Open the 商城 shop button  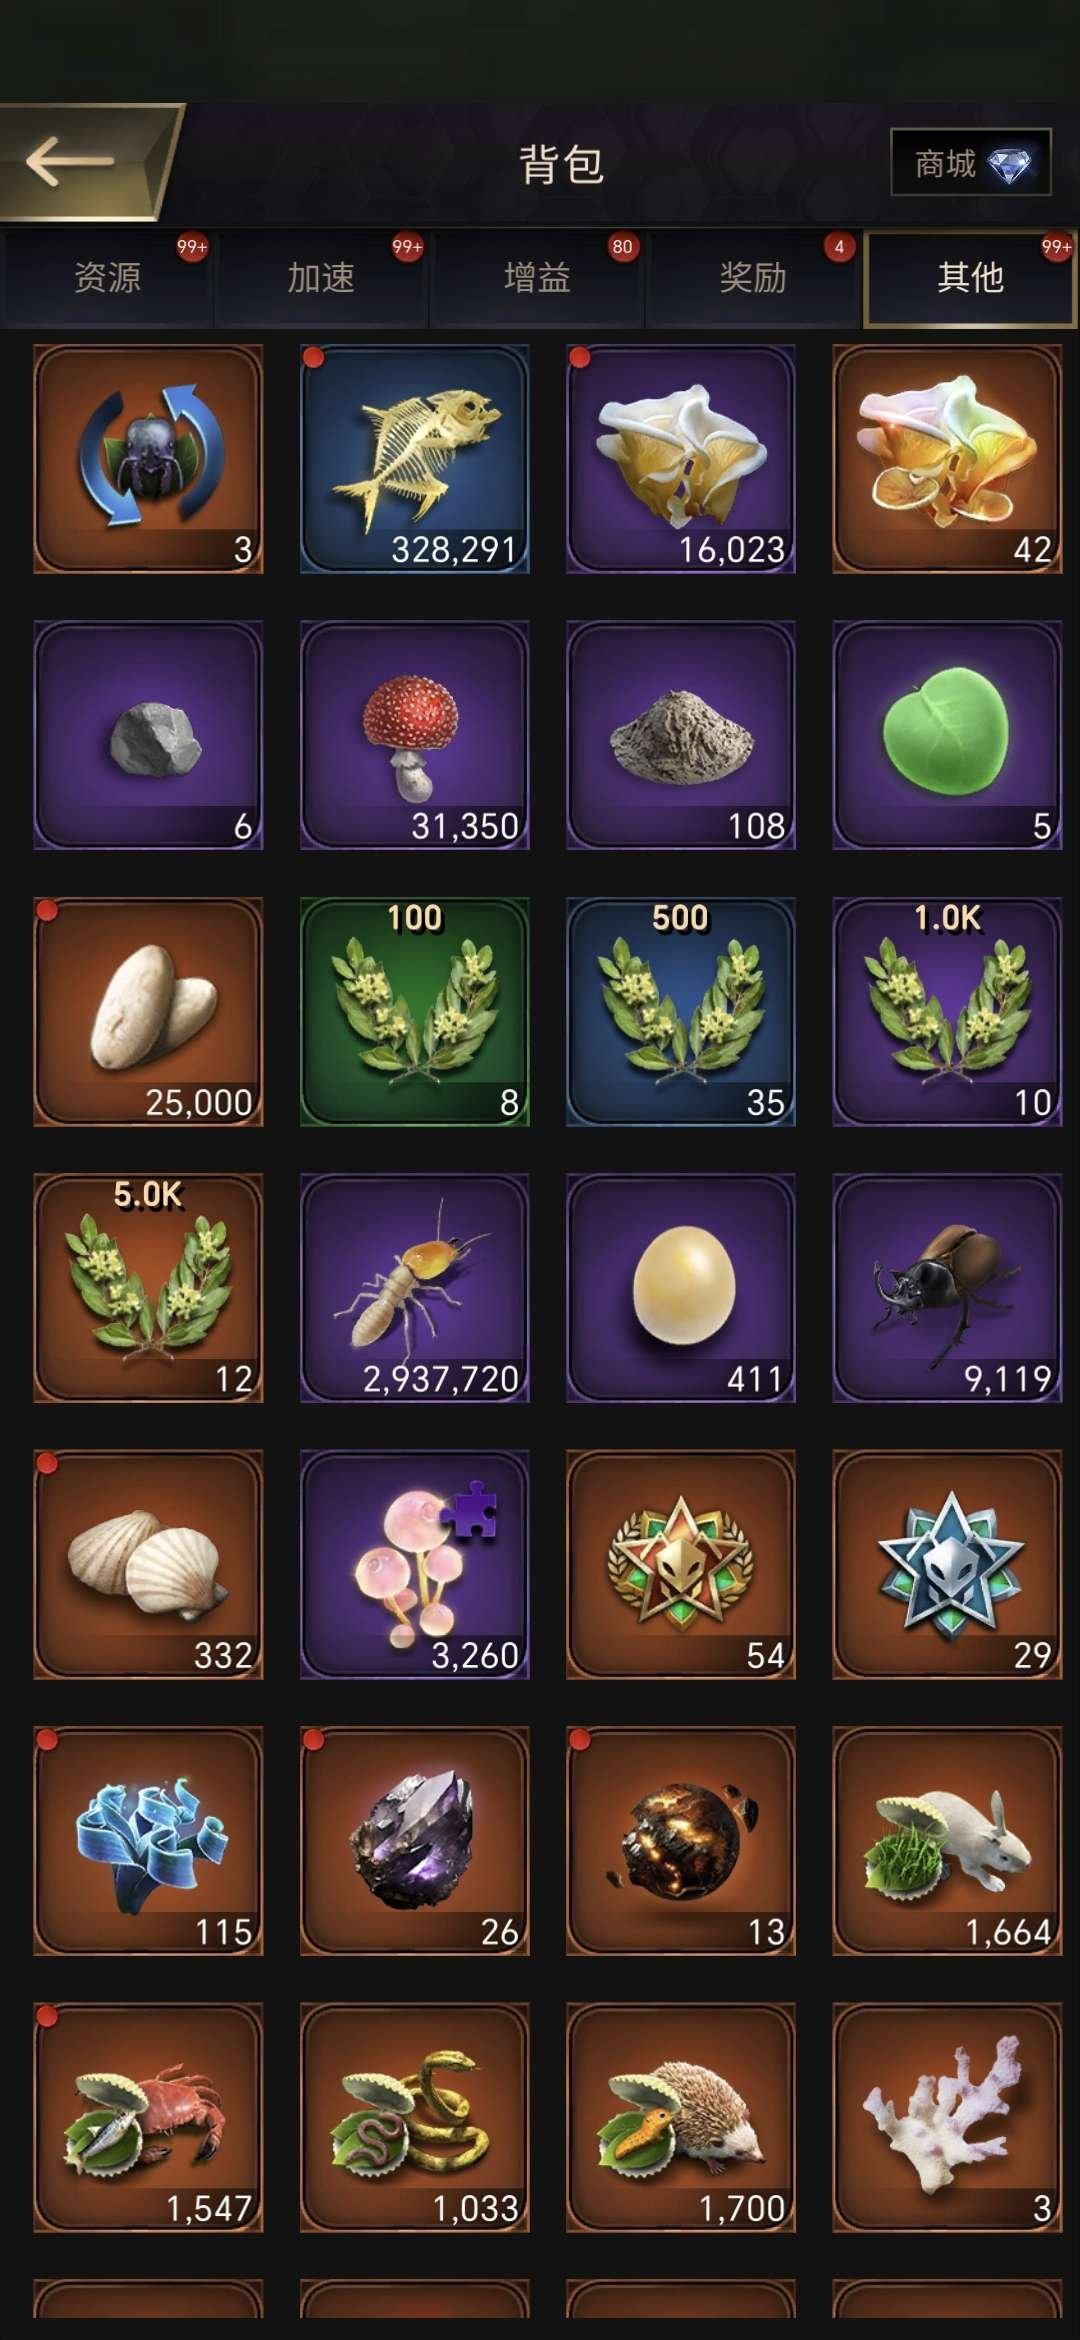click(970, 163)
